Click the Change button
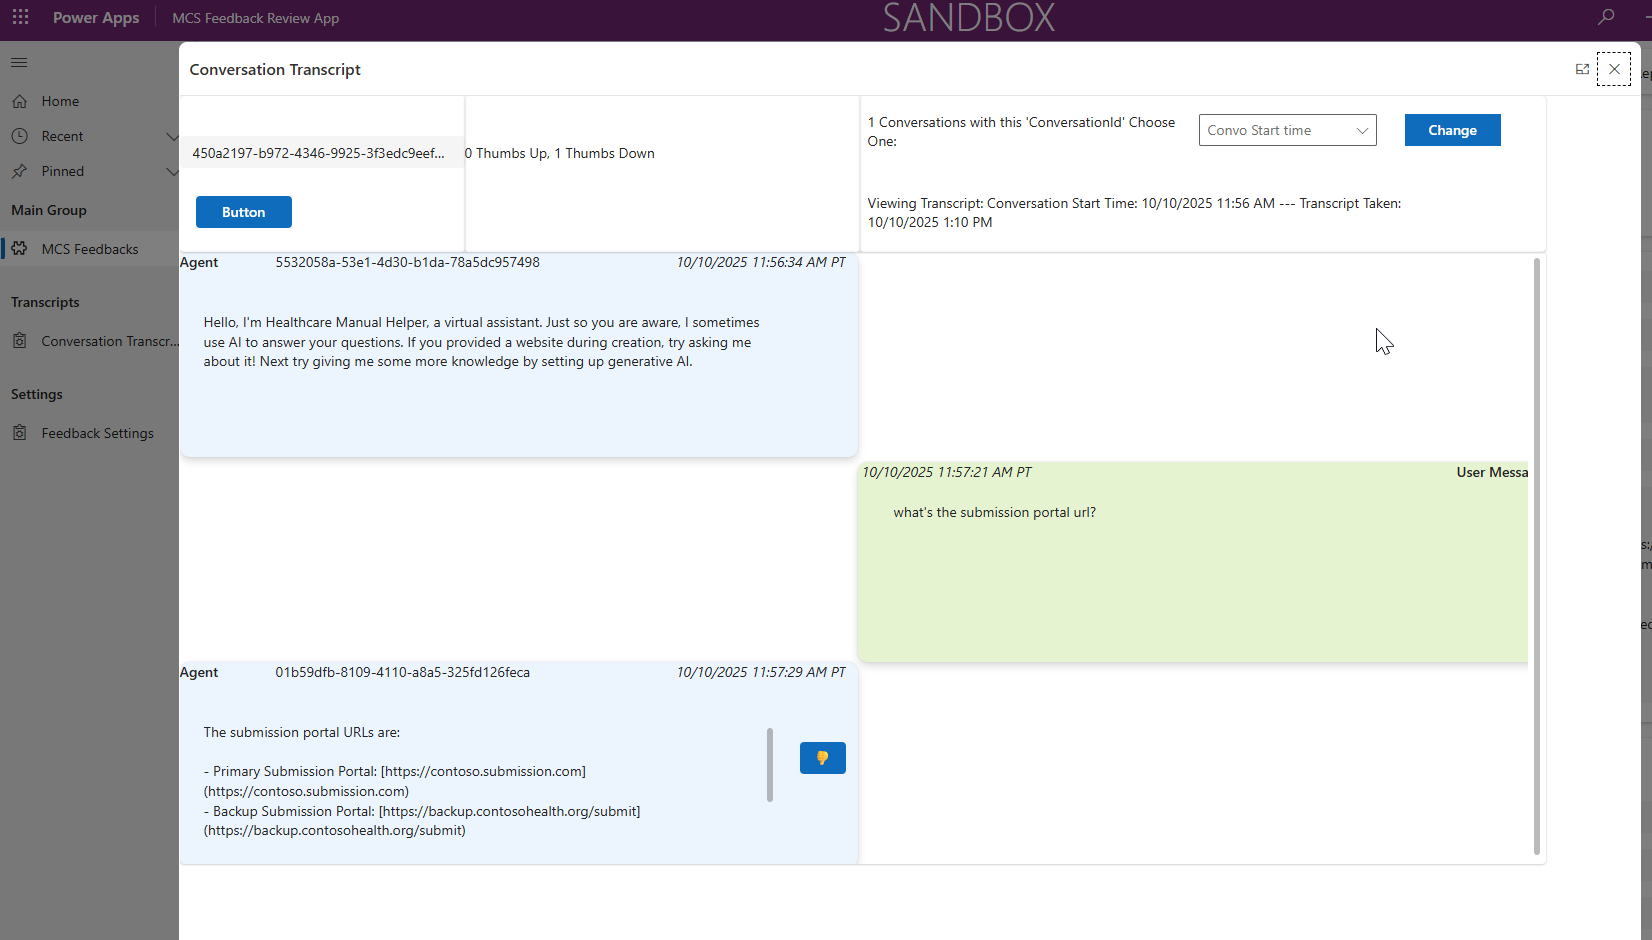 click(x=1452, y=129)
